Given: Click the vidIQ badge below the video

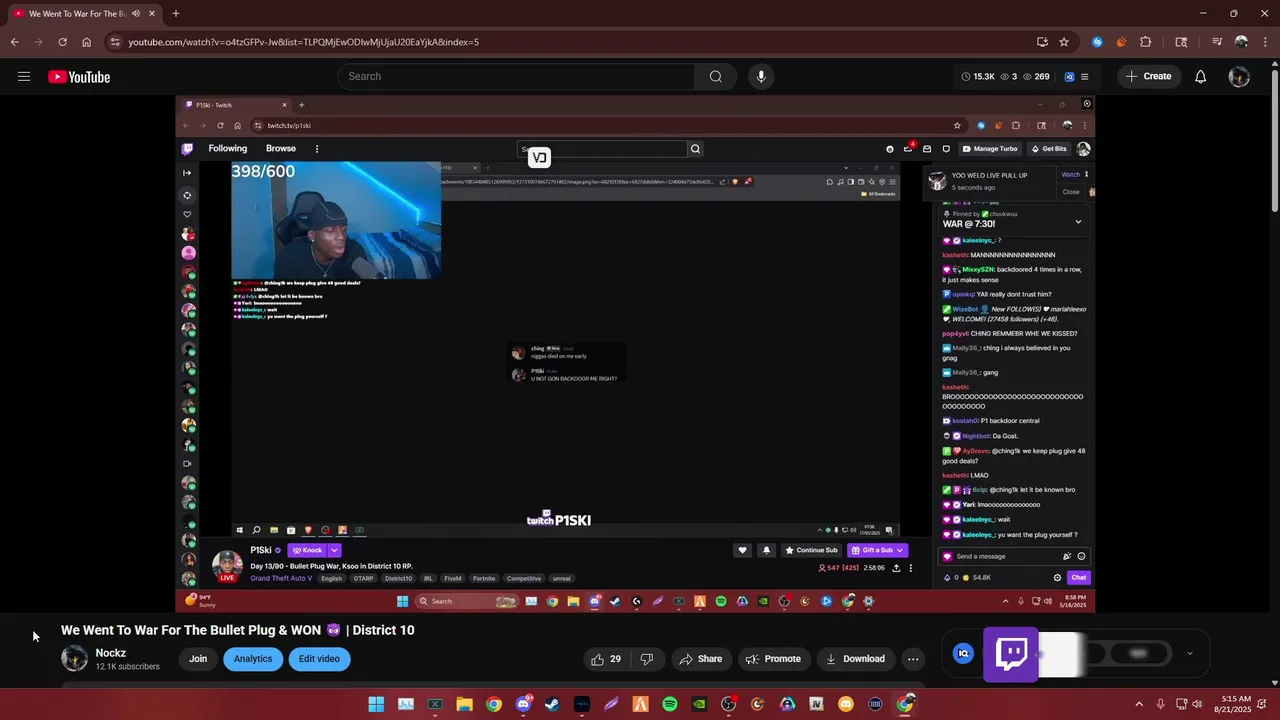Looking at the screenshot, I should click(963, 653).
